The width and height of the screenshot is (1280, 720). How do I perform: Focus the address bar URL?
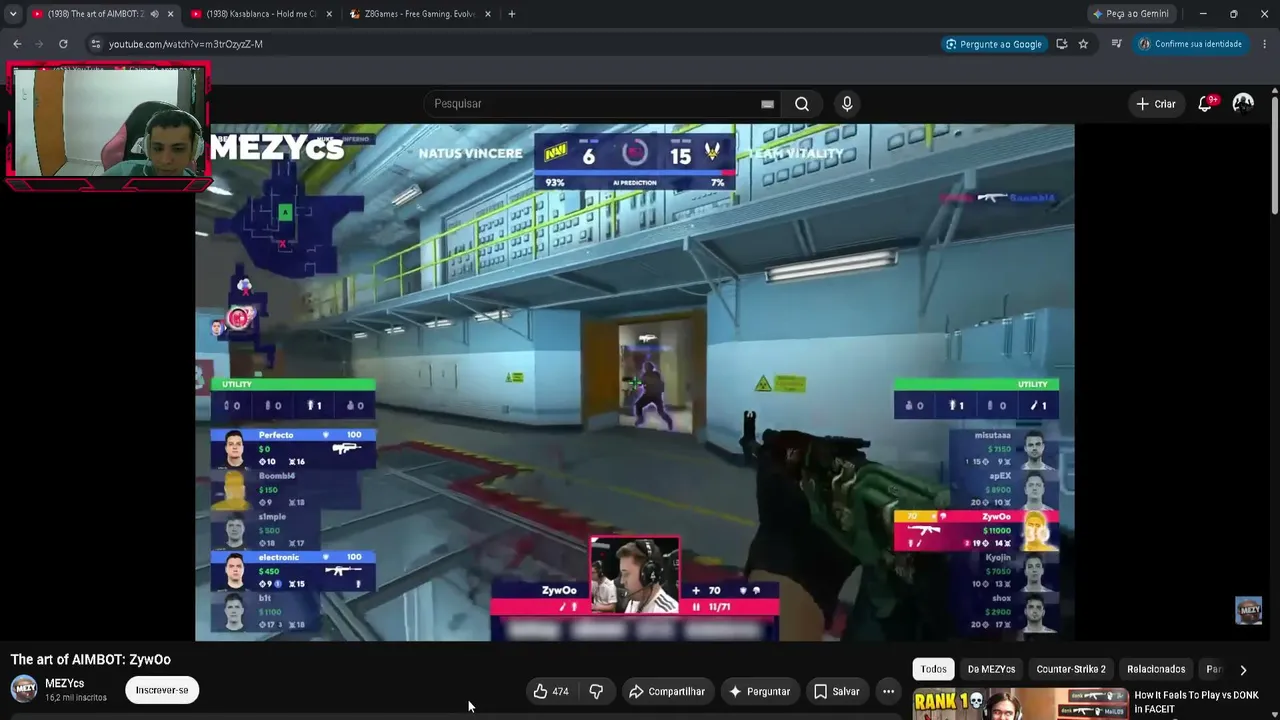[186, 44]
